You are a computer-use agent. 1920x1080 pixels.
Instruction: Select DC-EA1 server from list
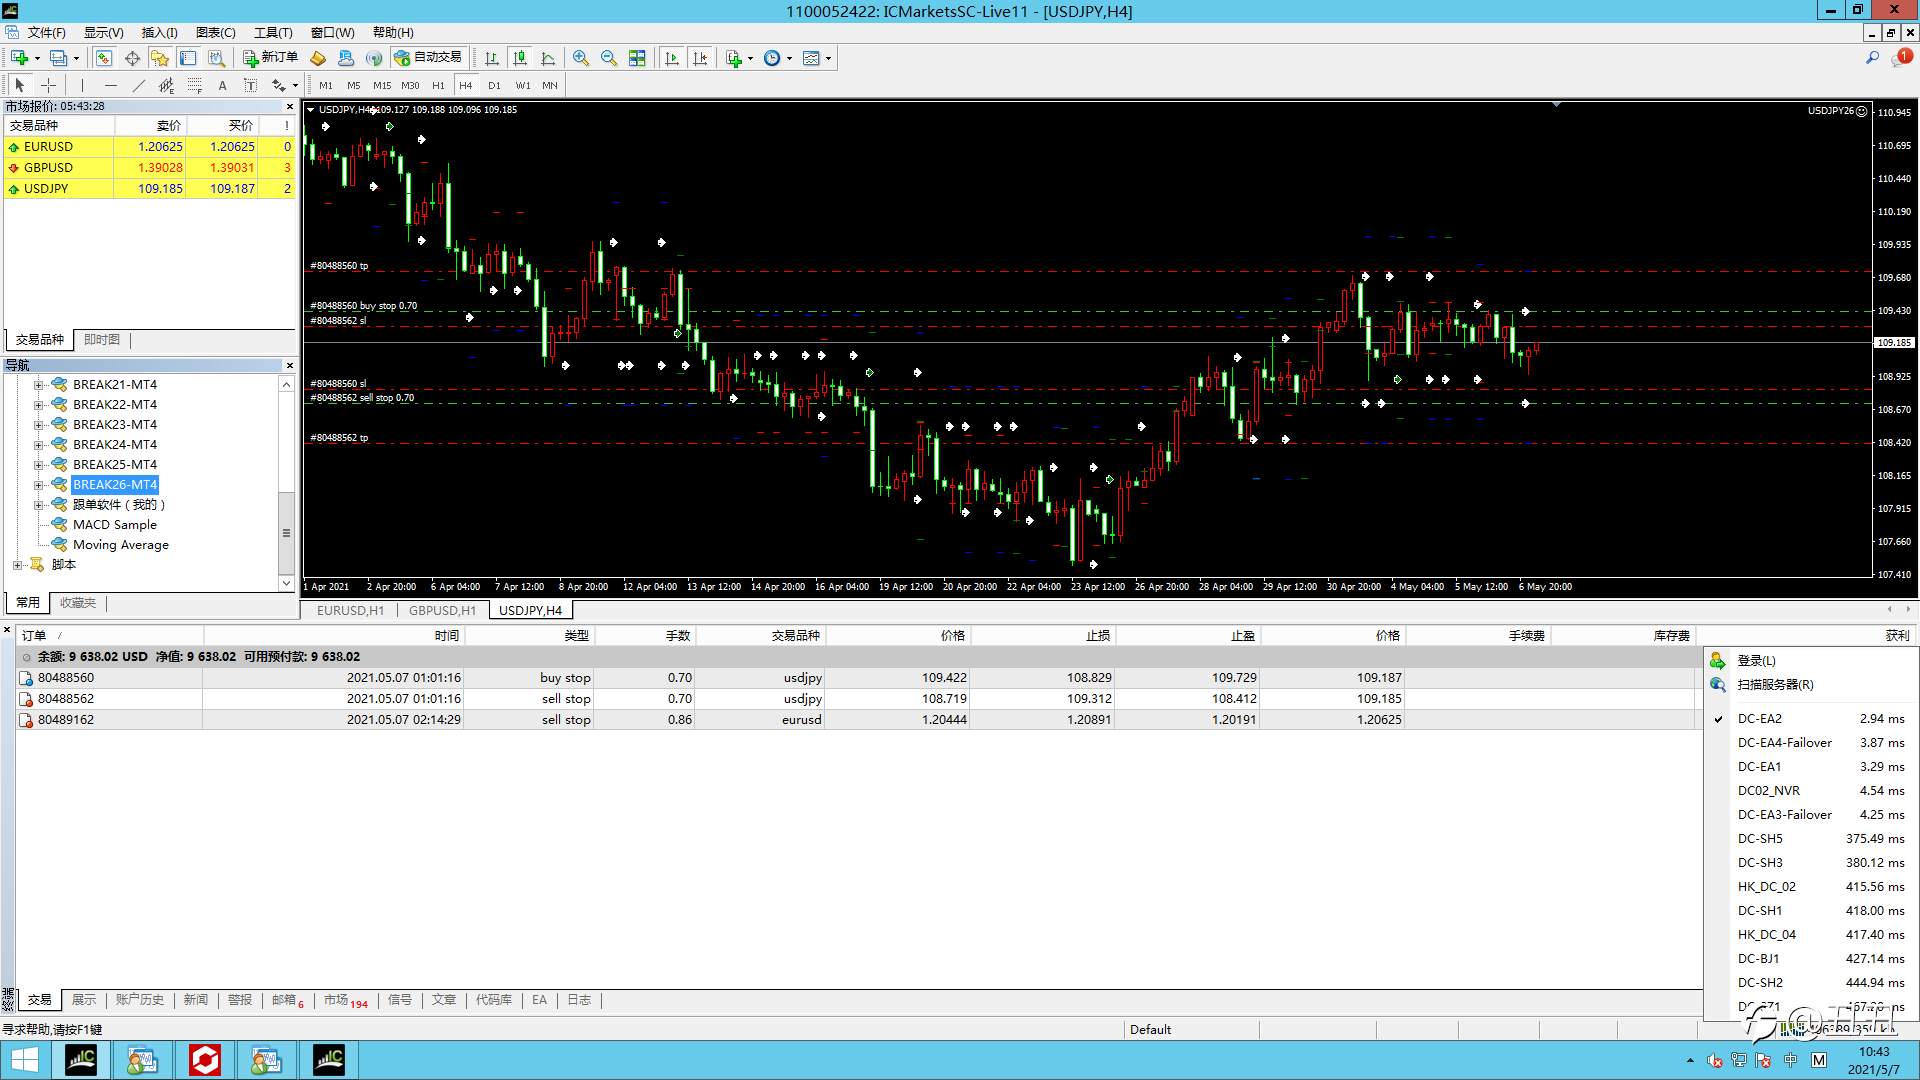pyautogui.click(x=1759, y=767)
